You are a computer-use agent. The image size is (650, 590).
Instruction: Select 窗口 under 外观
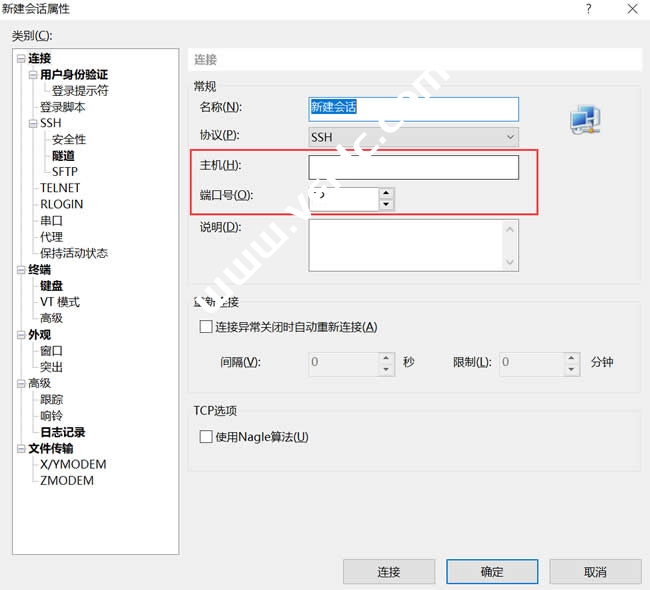click(x=51, y=351)
